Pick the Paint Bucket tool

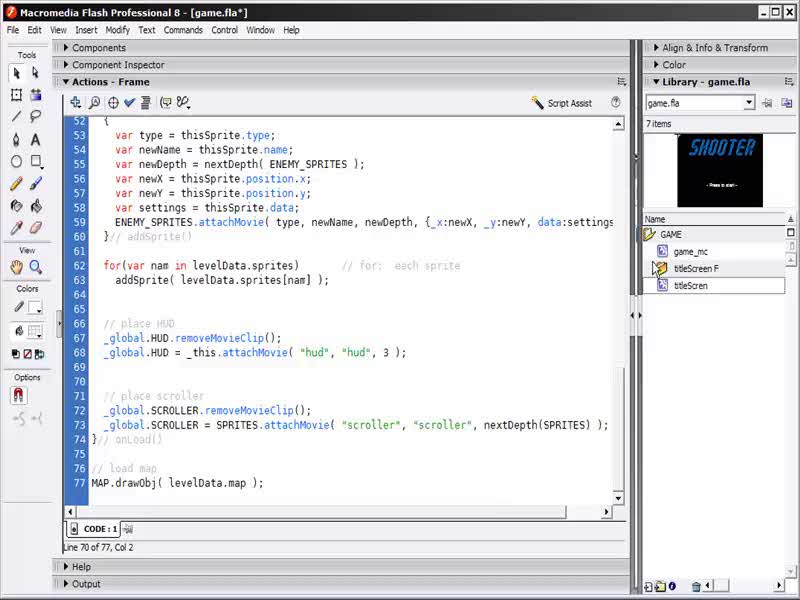(x=36, y=206)
